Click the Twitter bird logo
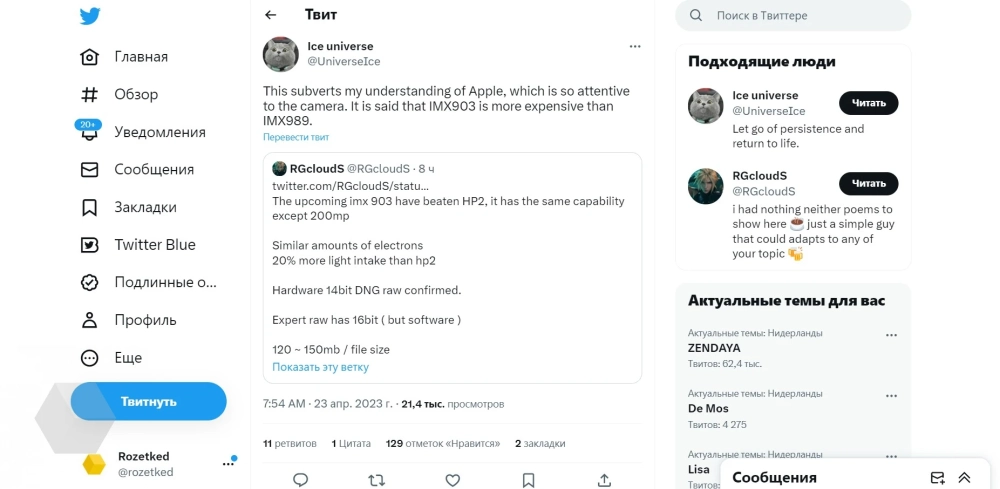The height and width of the screenshot is (489, 1000). pyautogui.click(x=90, y=16)
